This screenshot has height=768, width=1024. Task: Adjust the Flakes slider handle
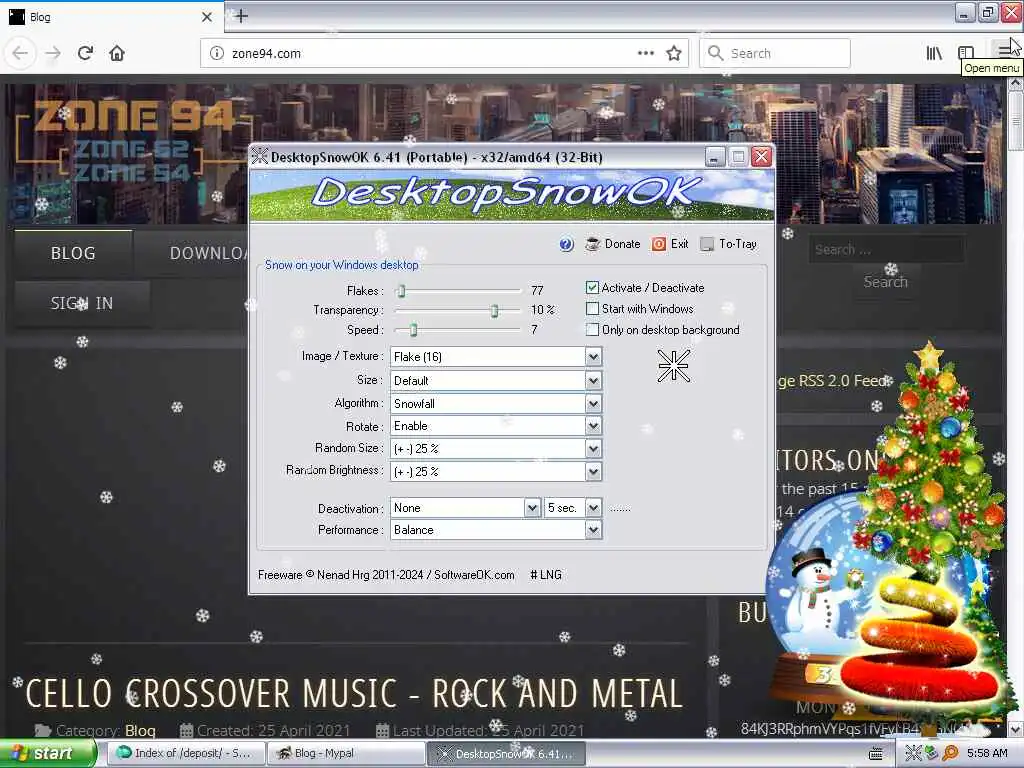[x=402, y=291]
